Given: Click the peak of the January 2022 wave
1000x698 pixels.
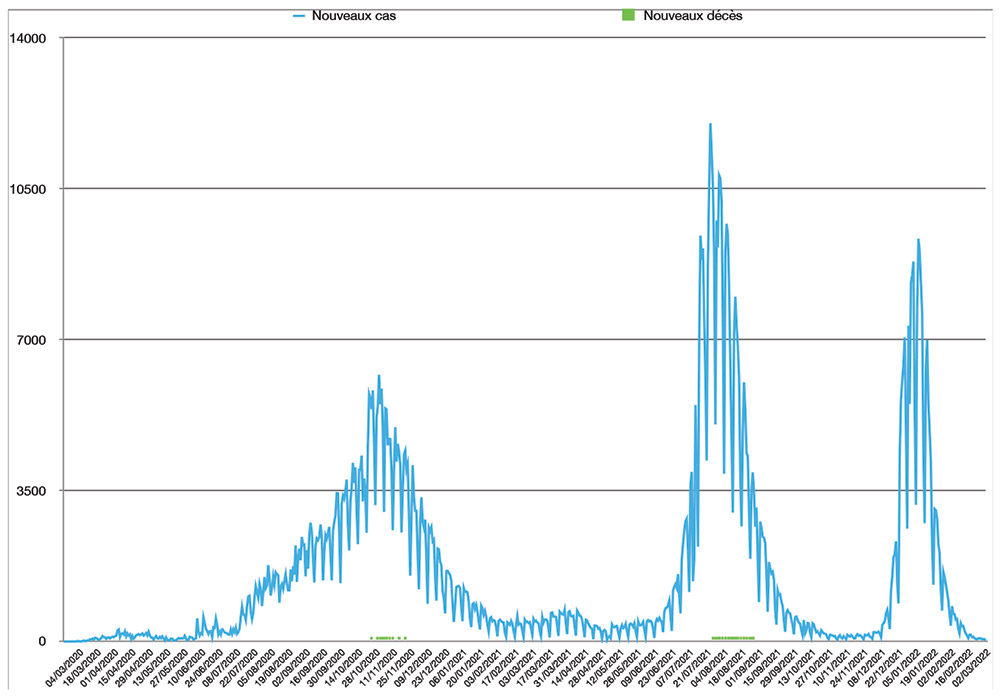Looking at the screenshot, I should [x=918, y=240].
